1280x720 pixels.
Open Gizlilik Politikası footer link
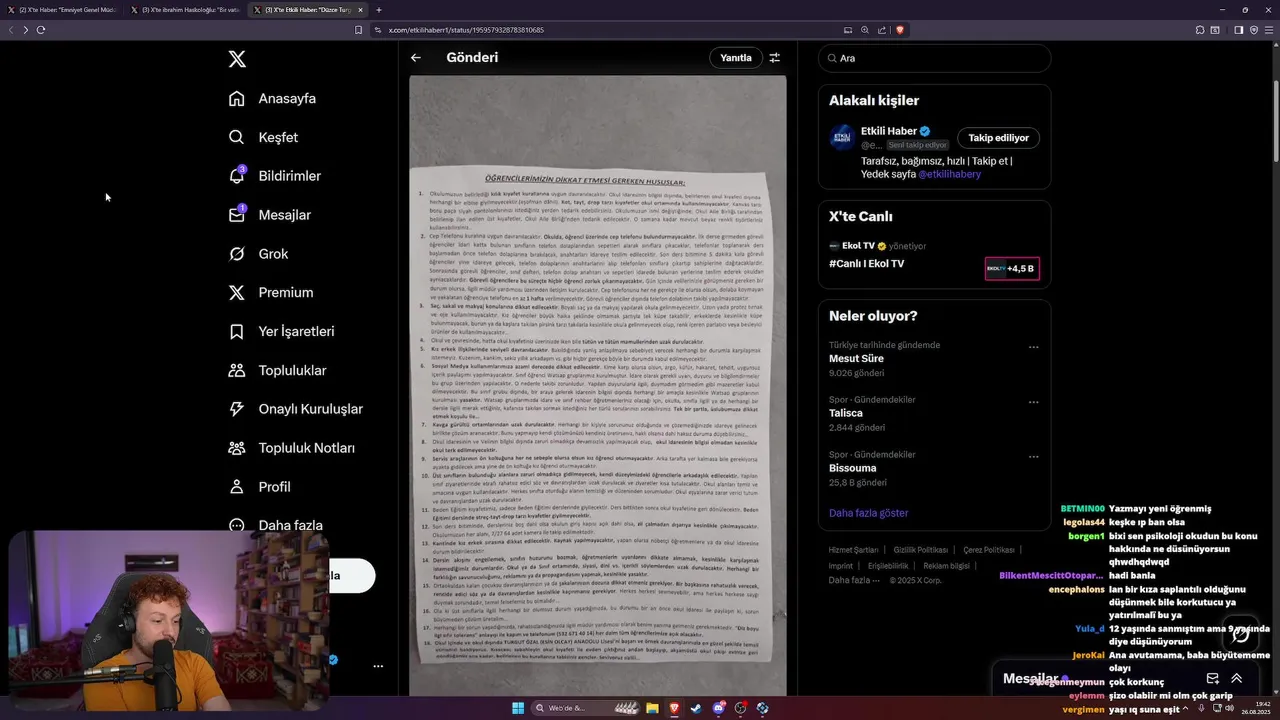(x=921, y=550)
